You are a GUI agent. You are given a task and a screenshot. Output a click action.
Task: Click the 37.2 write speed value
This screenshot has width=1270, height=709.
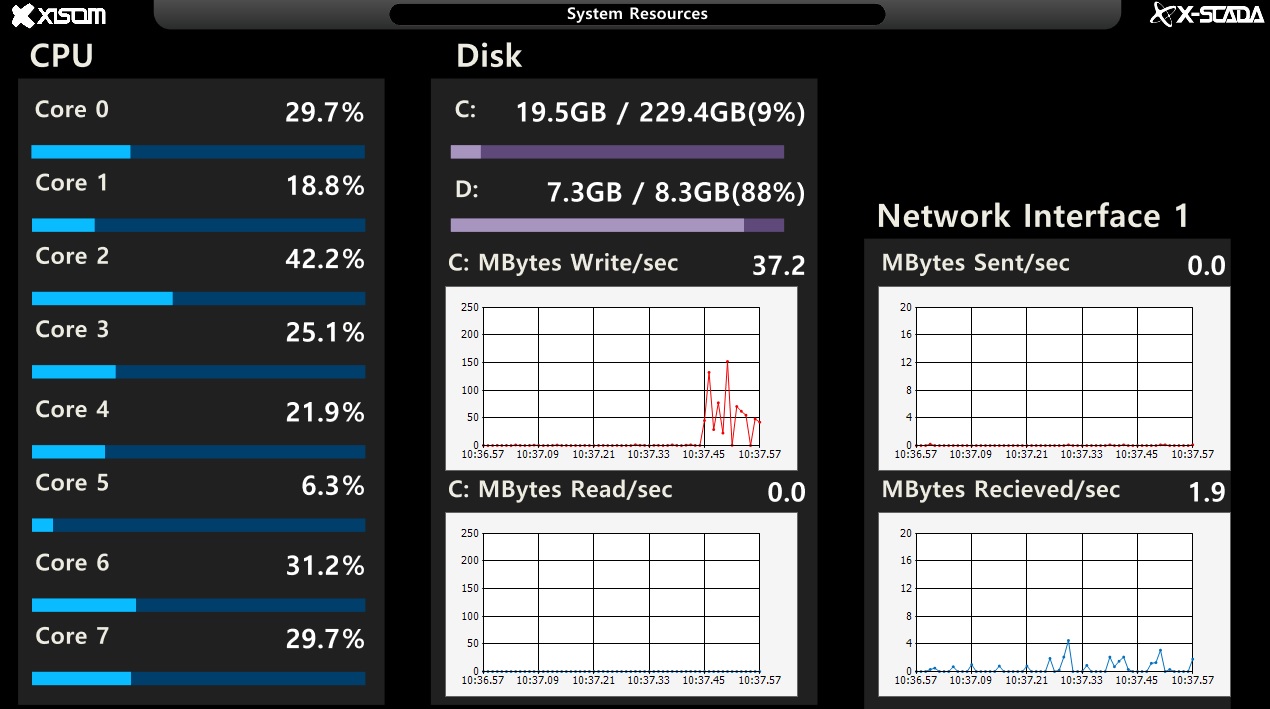tap(778, 265)
